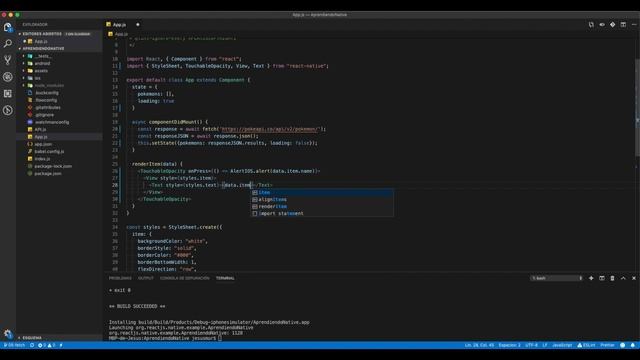Image resolution: width=640 pixels, height=360 pixels.
Task: Choose 'alignItems' autocomplete suggestion
Action: point(322,199)
